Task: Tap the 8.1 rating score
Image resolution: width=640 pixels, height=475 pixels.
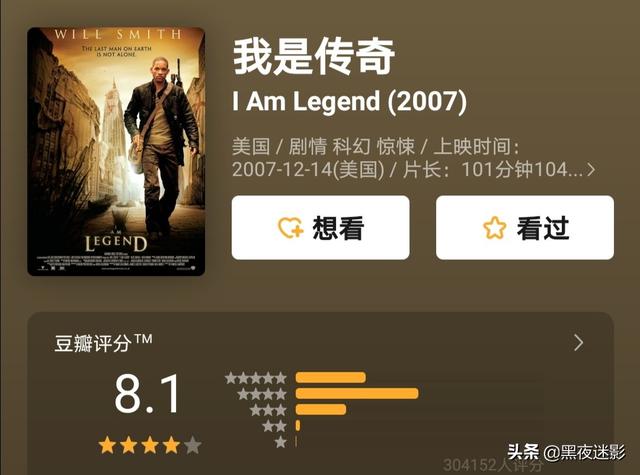Action: 147,394
